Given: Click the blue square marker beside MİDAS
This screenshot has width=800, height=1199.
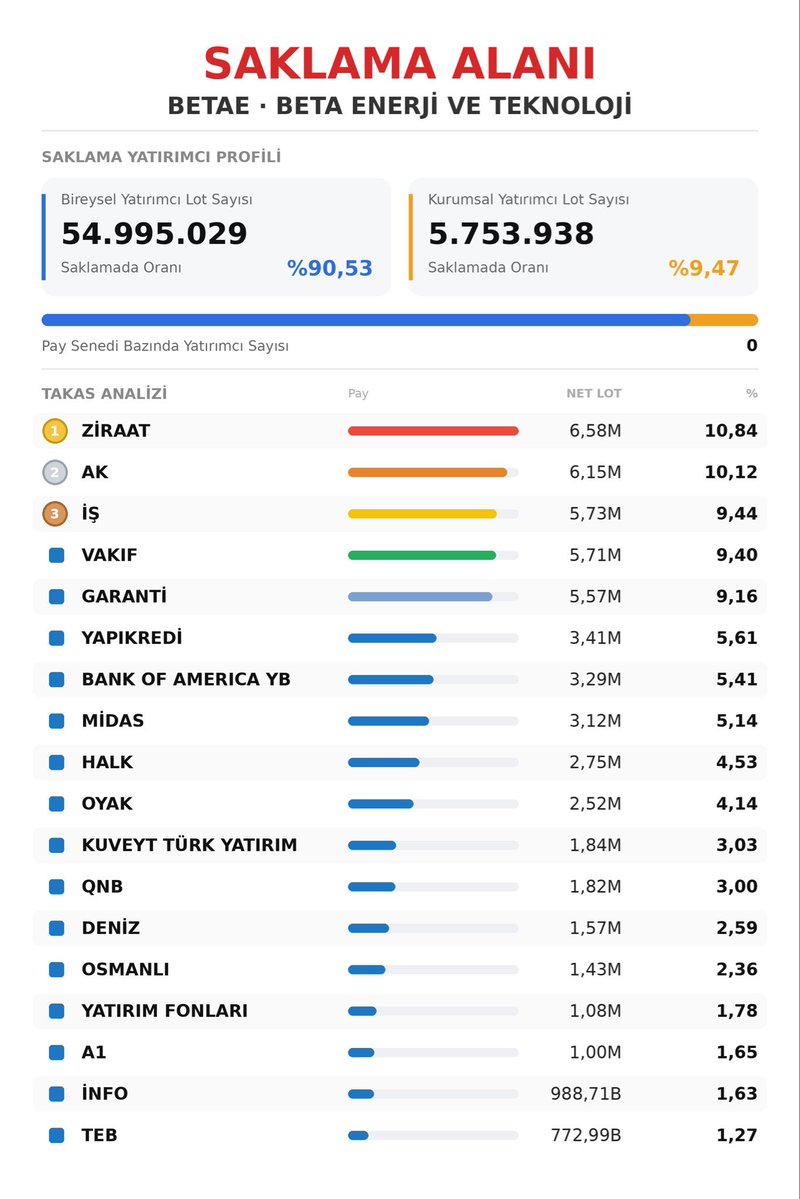Looking at the screenshot, I should point(57,720).
